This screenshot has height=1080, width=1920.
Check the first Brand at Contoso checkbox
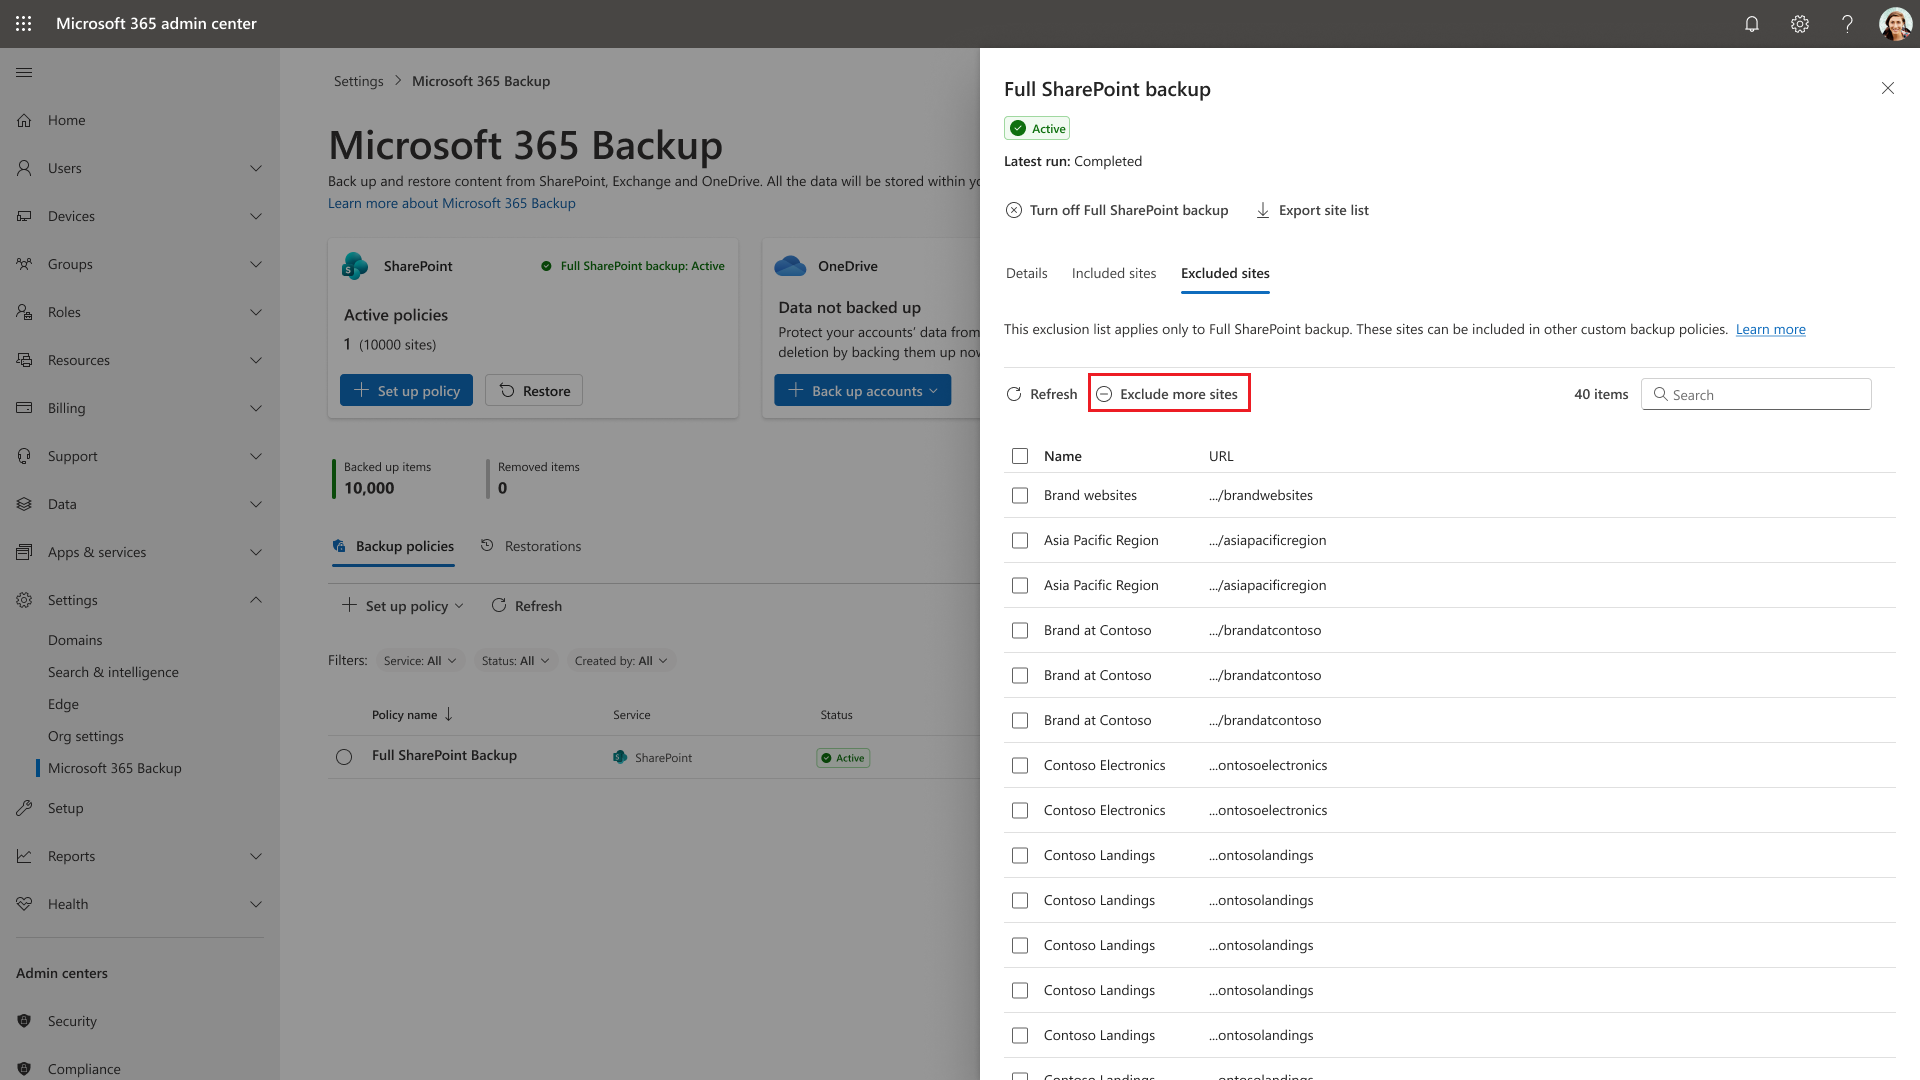pyautogui.click(x=1020, y=630)
